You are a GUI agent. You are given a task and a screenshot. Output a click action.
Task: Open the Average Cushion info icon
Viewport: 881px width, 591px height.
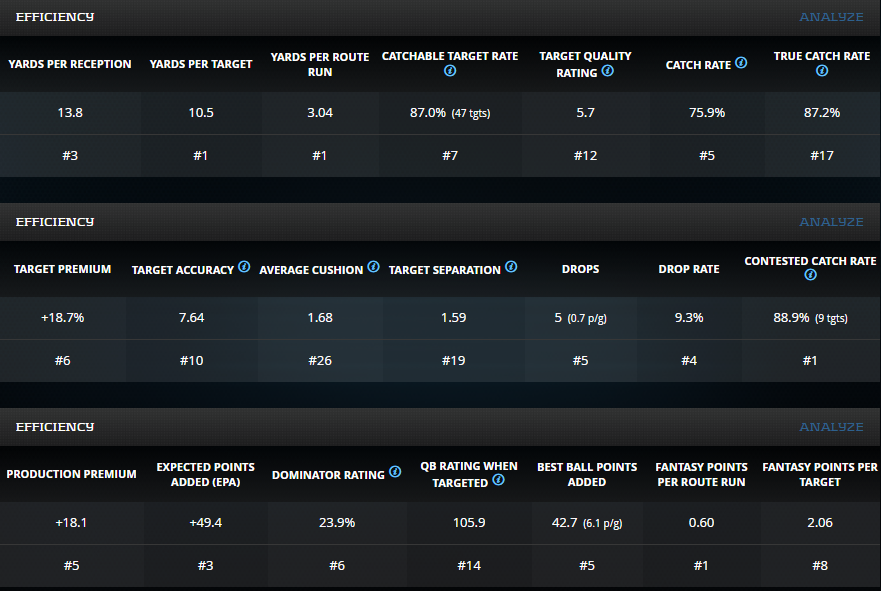coord(373,267)
